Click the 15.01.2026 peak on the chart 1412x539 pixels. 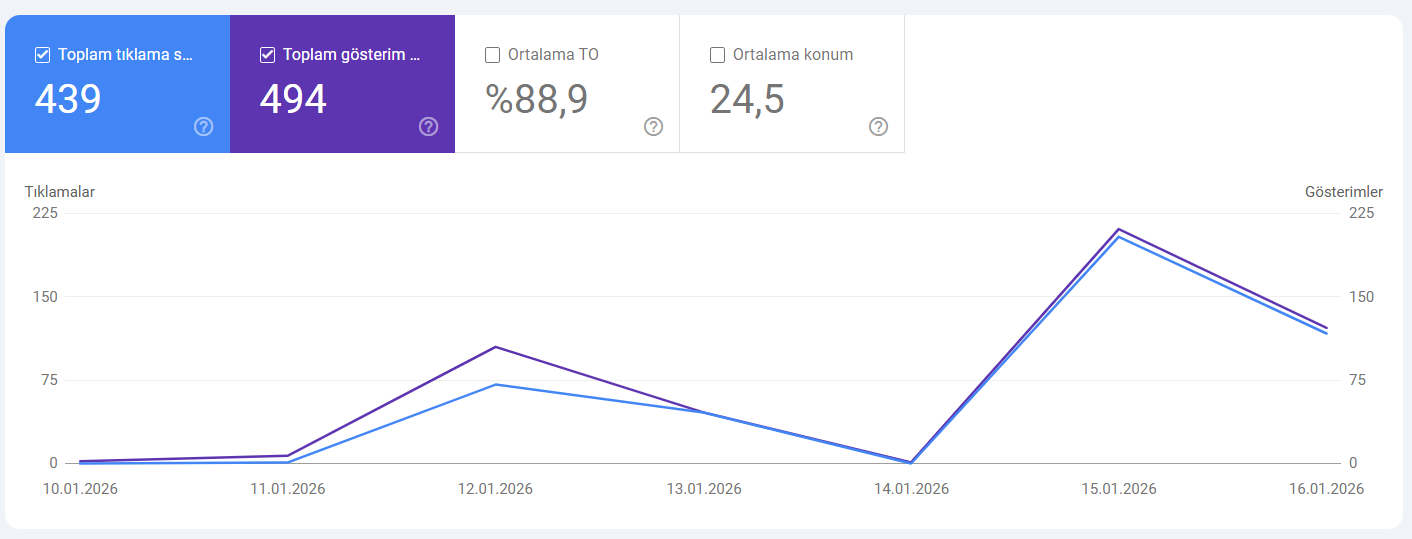(x=1119, y=232)
